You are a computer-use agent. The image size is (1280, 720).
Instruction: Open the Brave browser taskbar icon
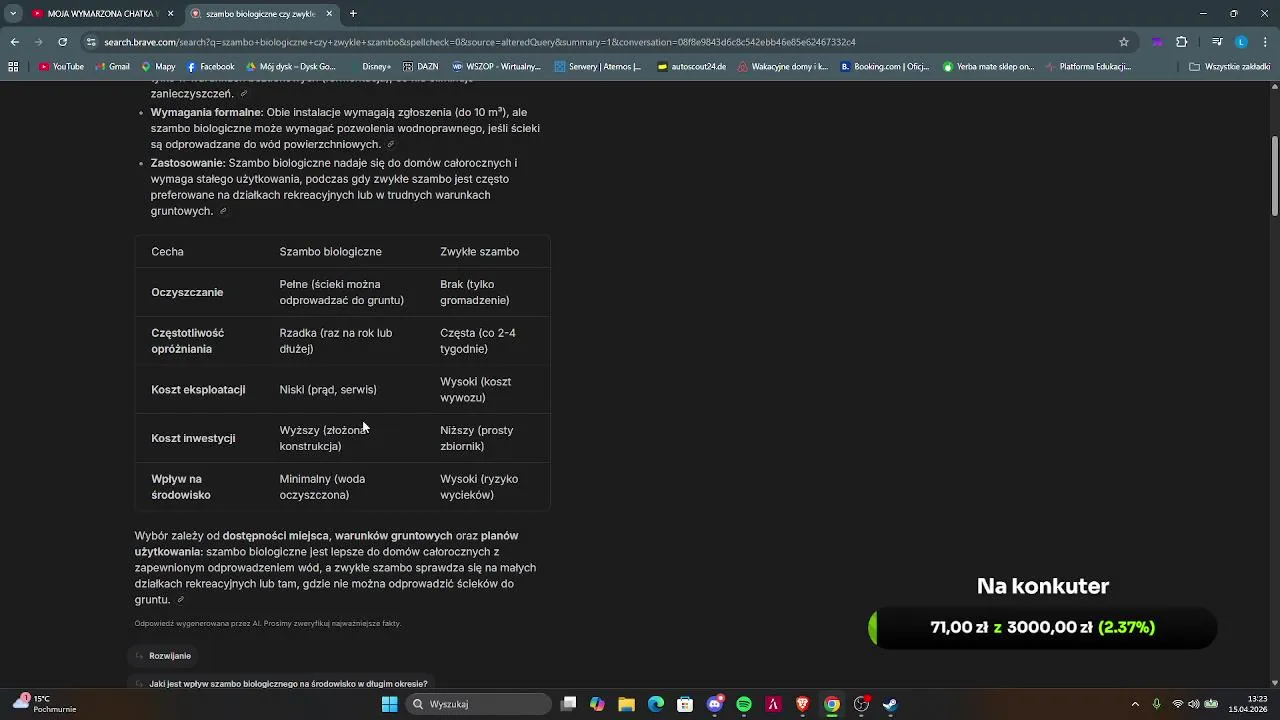pos(802,704)
